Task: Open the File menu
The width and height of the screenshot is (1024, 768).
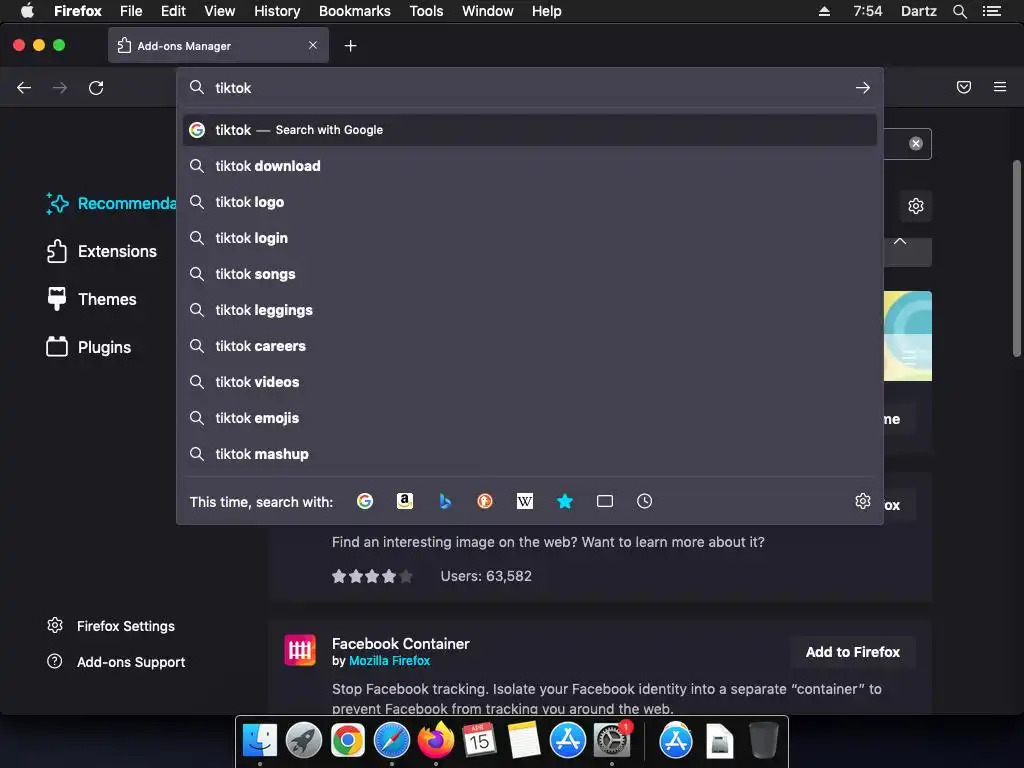Action: [x=131, y=11]
